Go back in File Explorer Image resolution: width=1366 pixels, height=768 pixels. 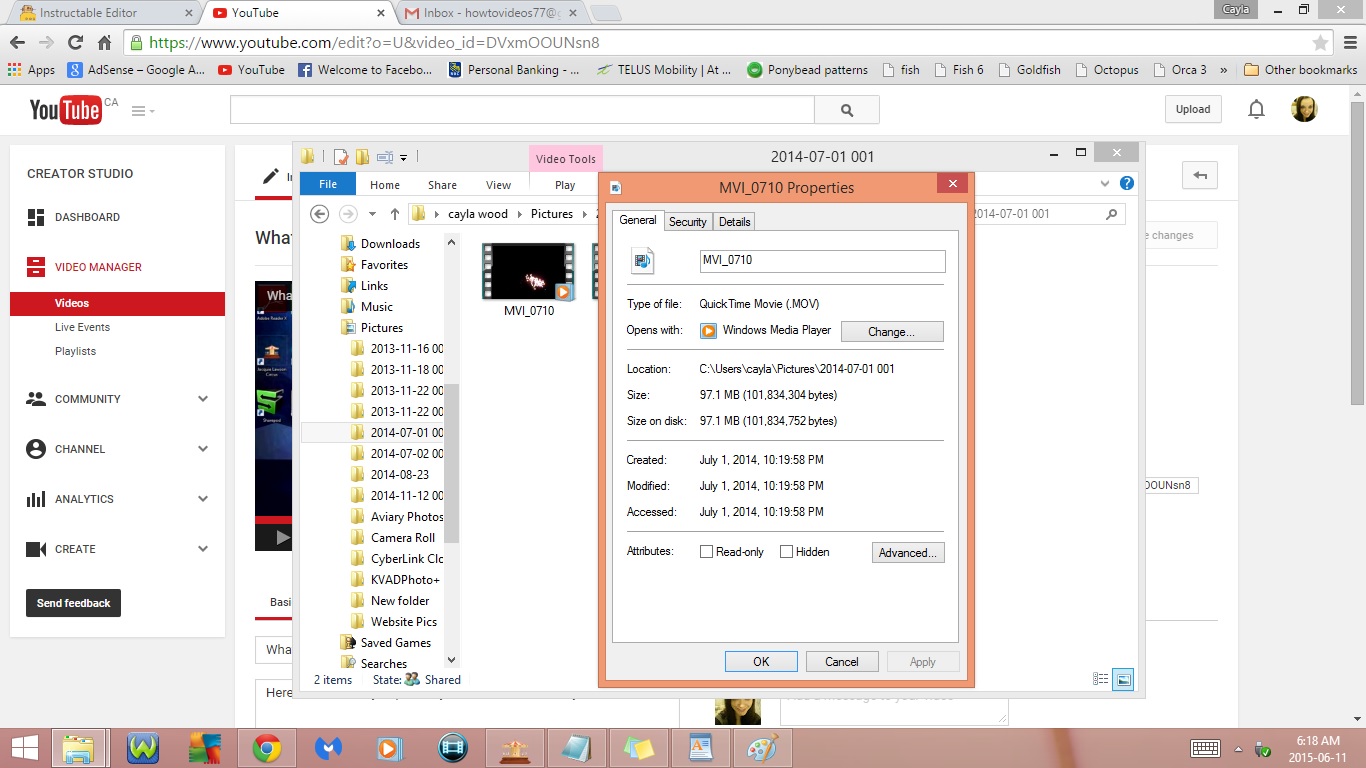(319, 214)
